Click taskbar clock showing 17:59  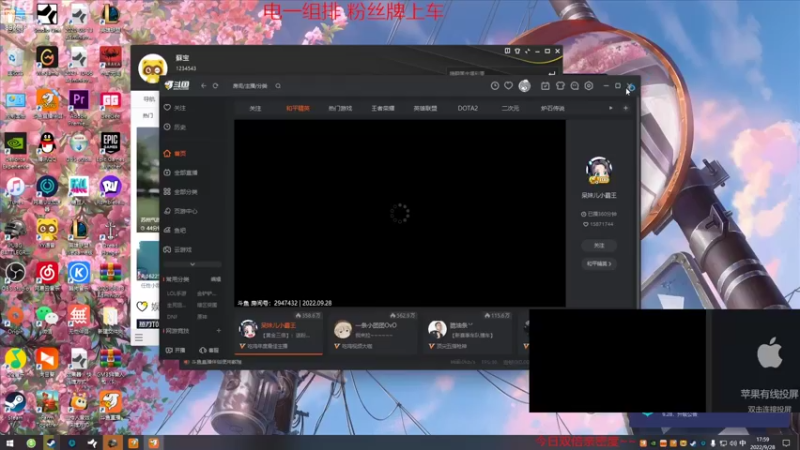point(762,442)
